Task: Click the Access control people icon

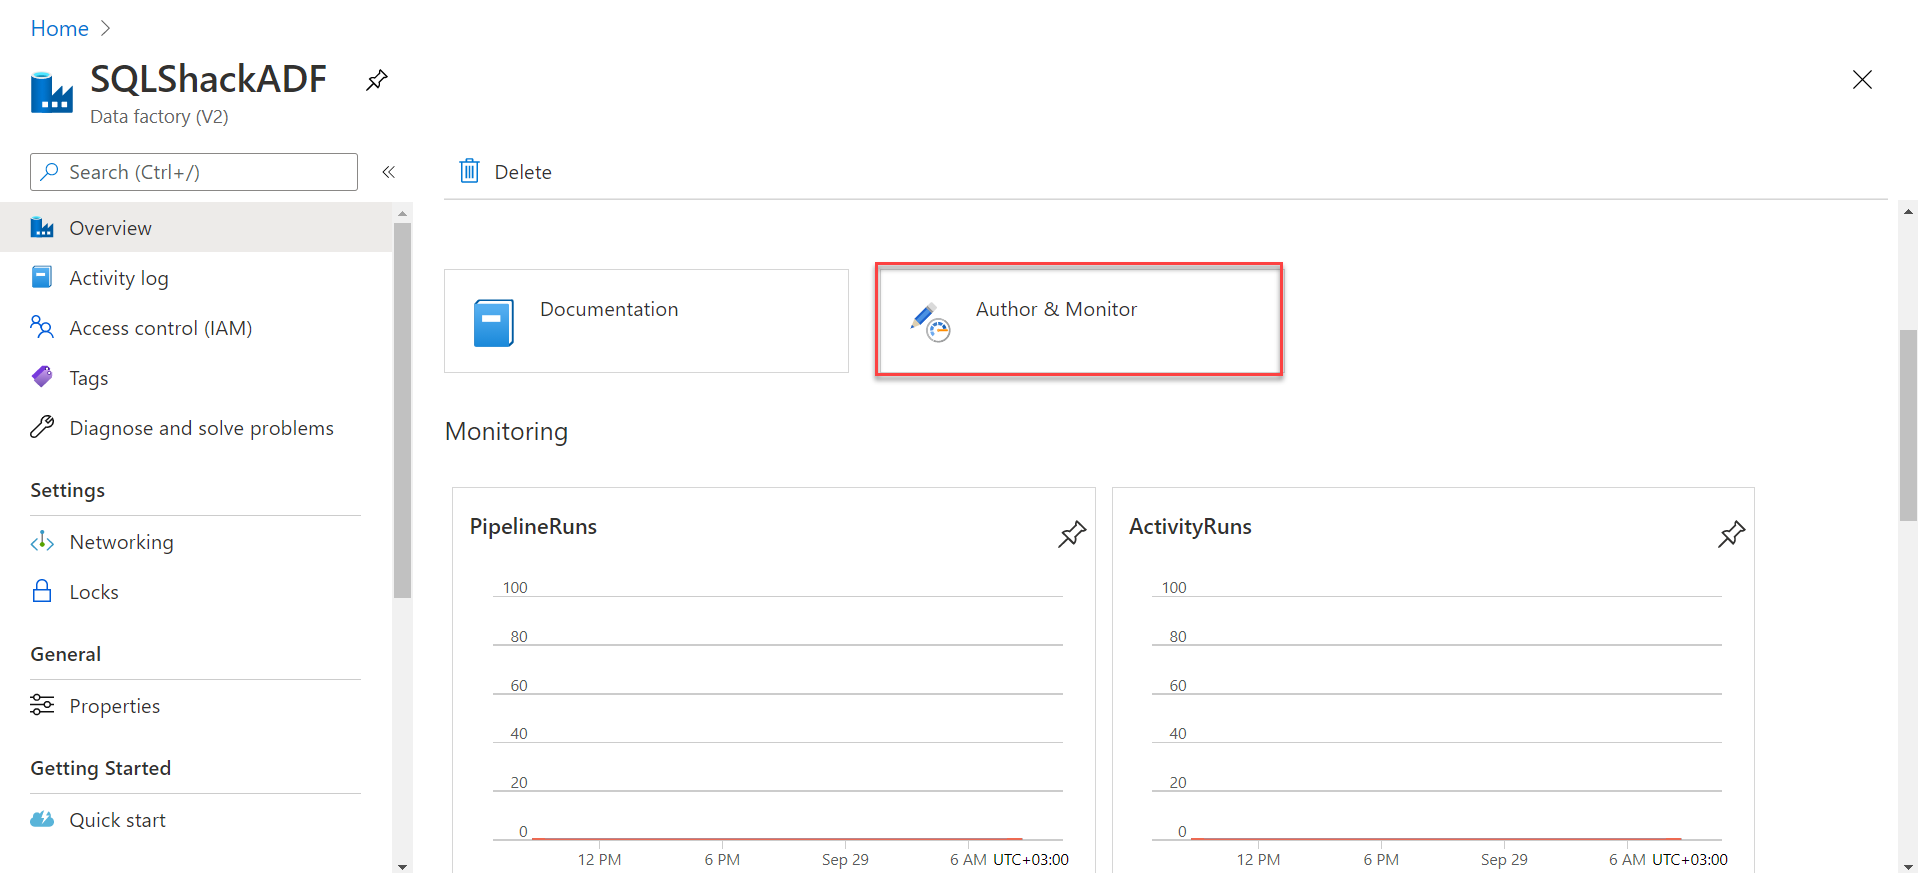Action: tap(42, 327)
